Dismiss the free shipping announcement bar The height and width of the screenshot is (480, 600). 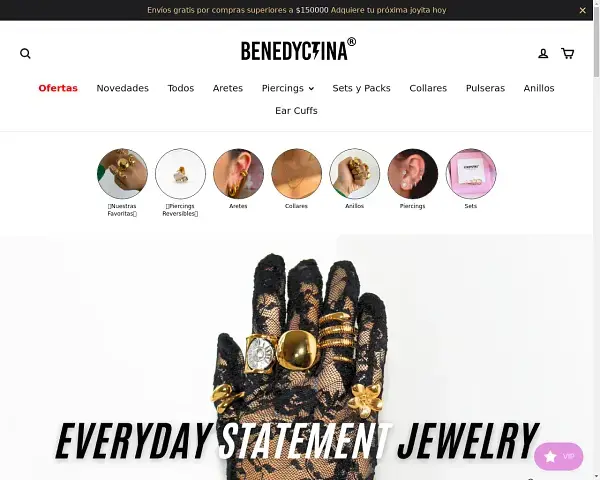[582, 10]
